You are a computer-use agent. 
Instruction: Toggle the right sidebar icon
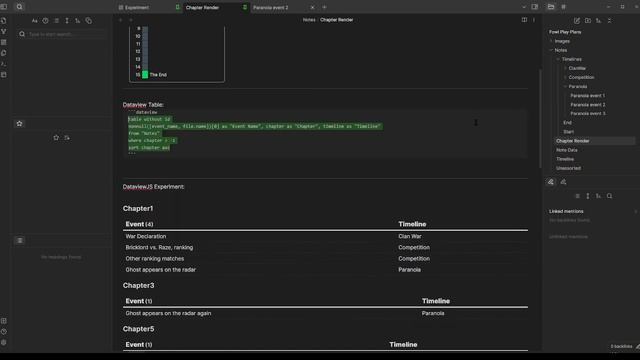point(535,7)
